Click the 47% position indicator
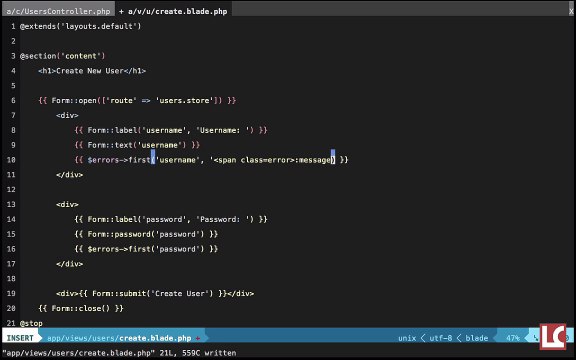Image resolution: width=576 pixels, height=360 pixels. tap(513, 338)
